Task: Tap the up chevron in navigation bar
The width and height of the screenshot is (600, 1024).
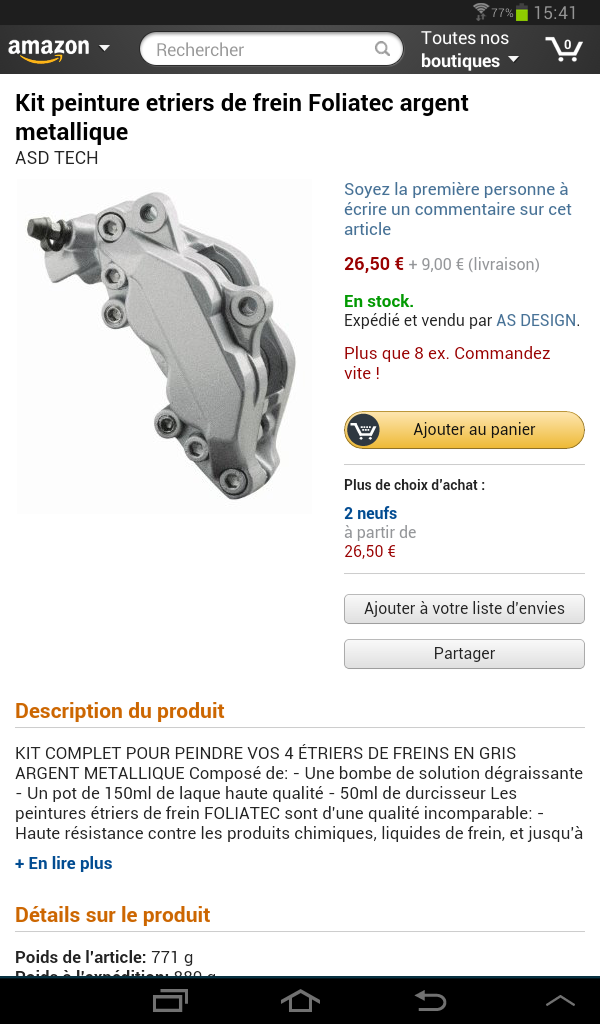Action: click(560, 1000)
